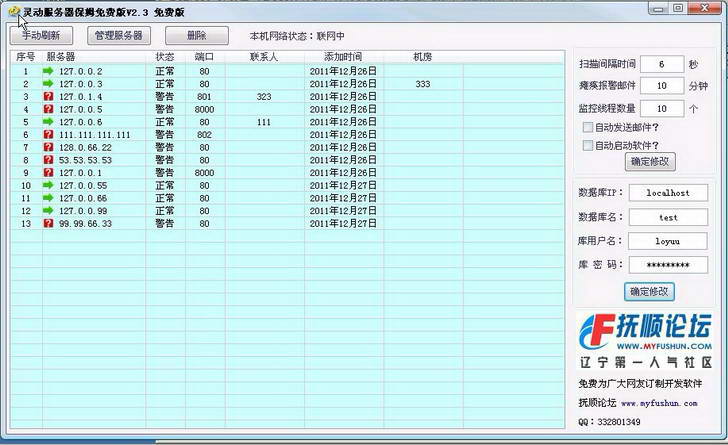728x445 pixels.
Task: Select server address 111.111.111.111
Action: (95, 135)
